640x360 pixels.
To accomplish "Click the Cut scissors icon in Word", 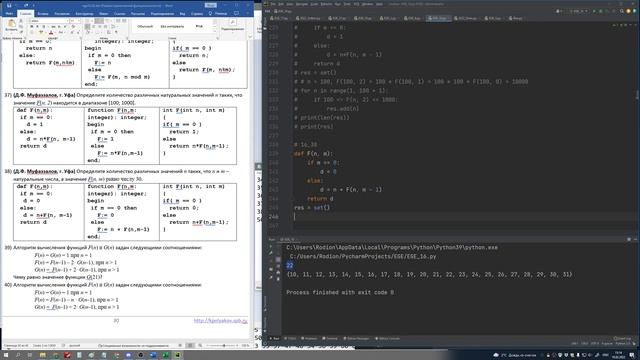I will click(x=21, y=20).
